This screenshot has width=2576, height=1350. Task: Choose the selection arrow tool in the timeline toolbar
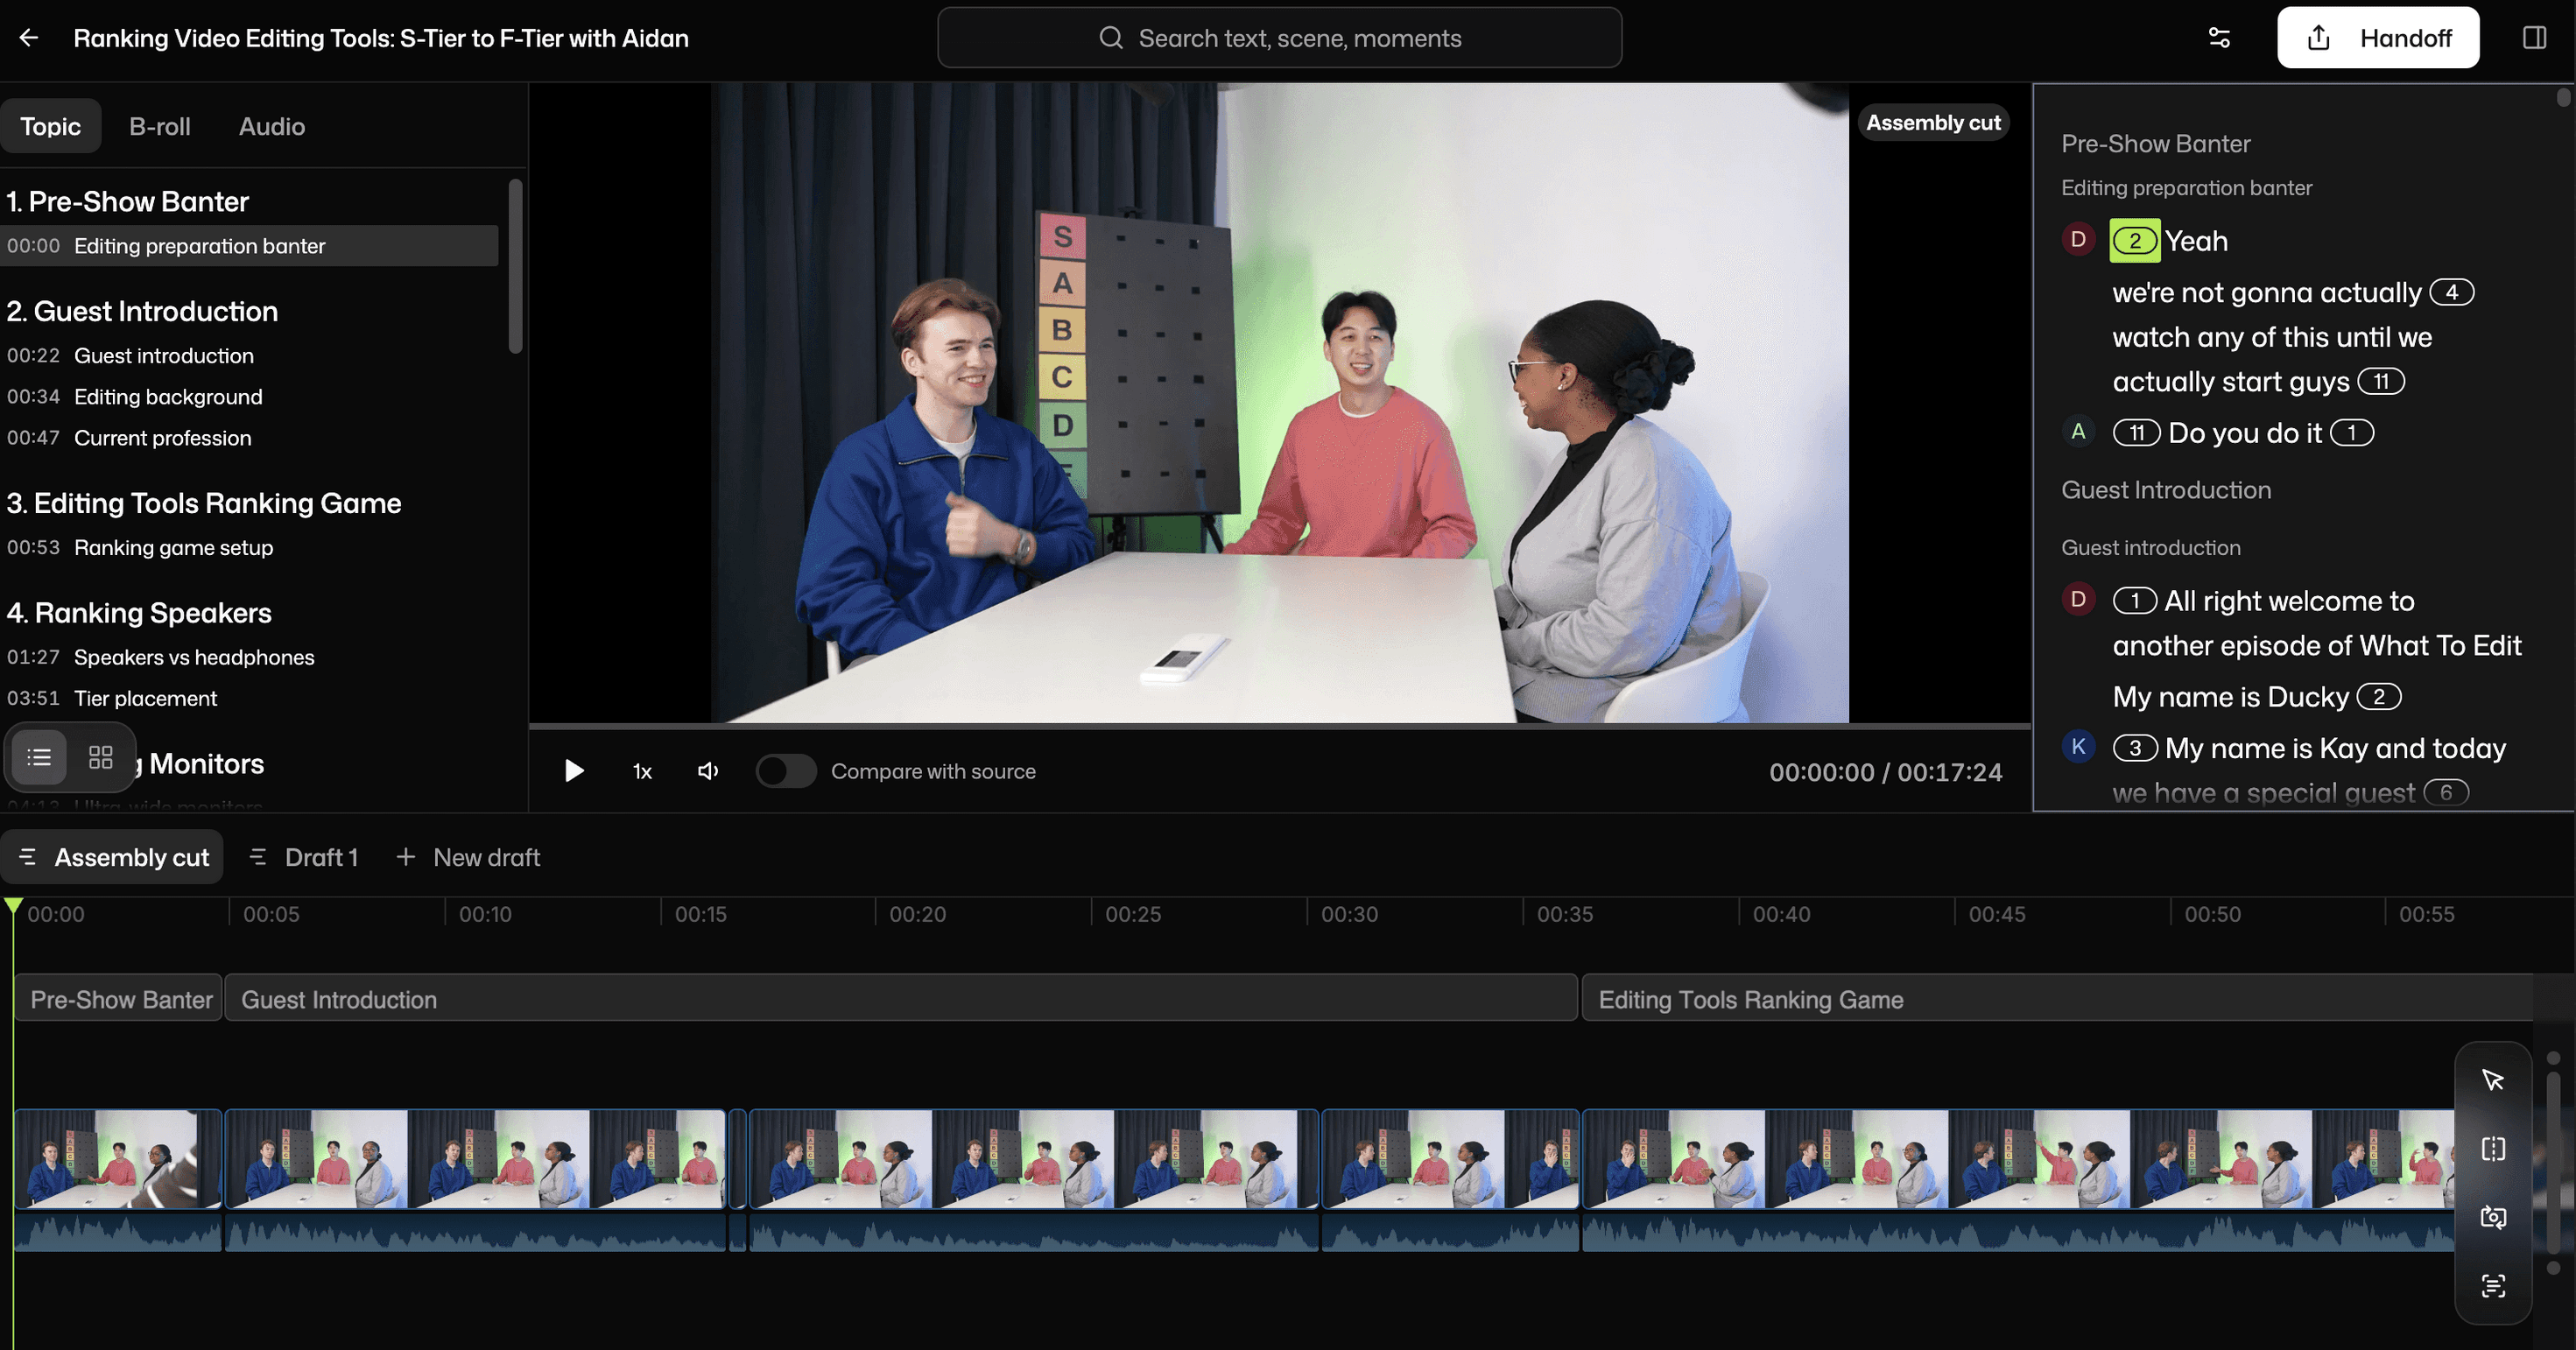click(x=2493, y=1080)
